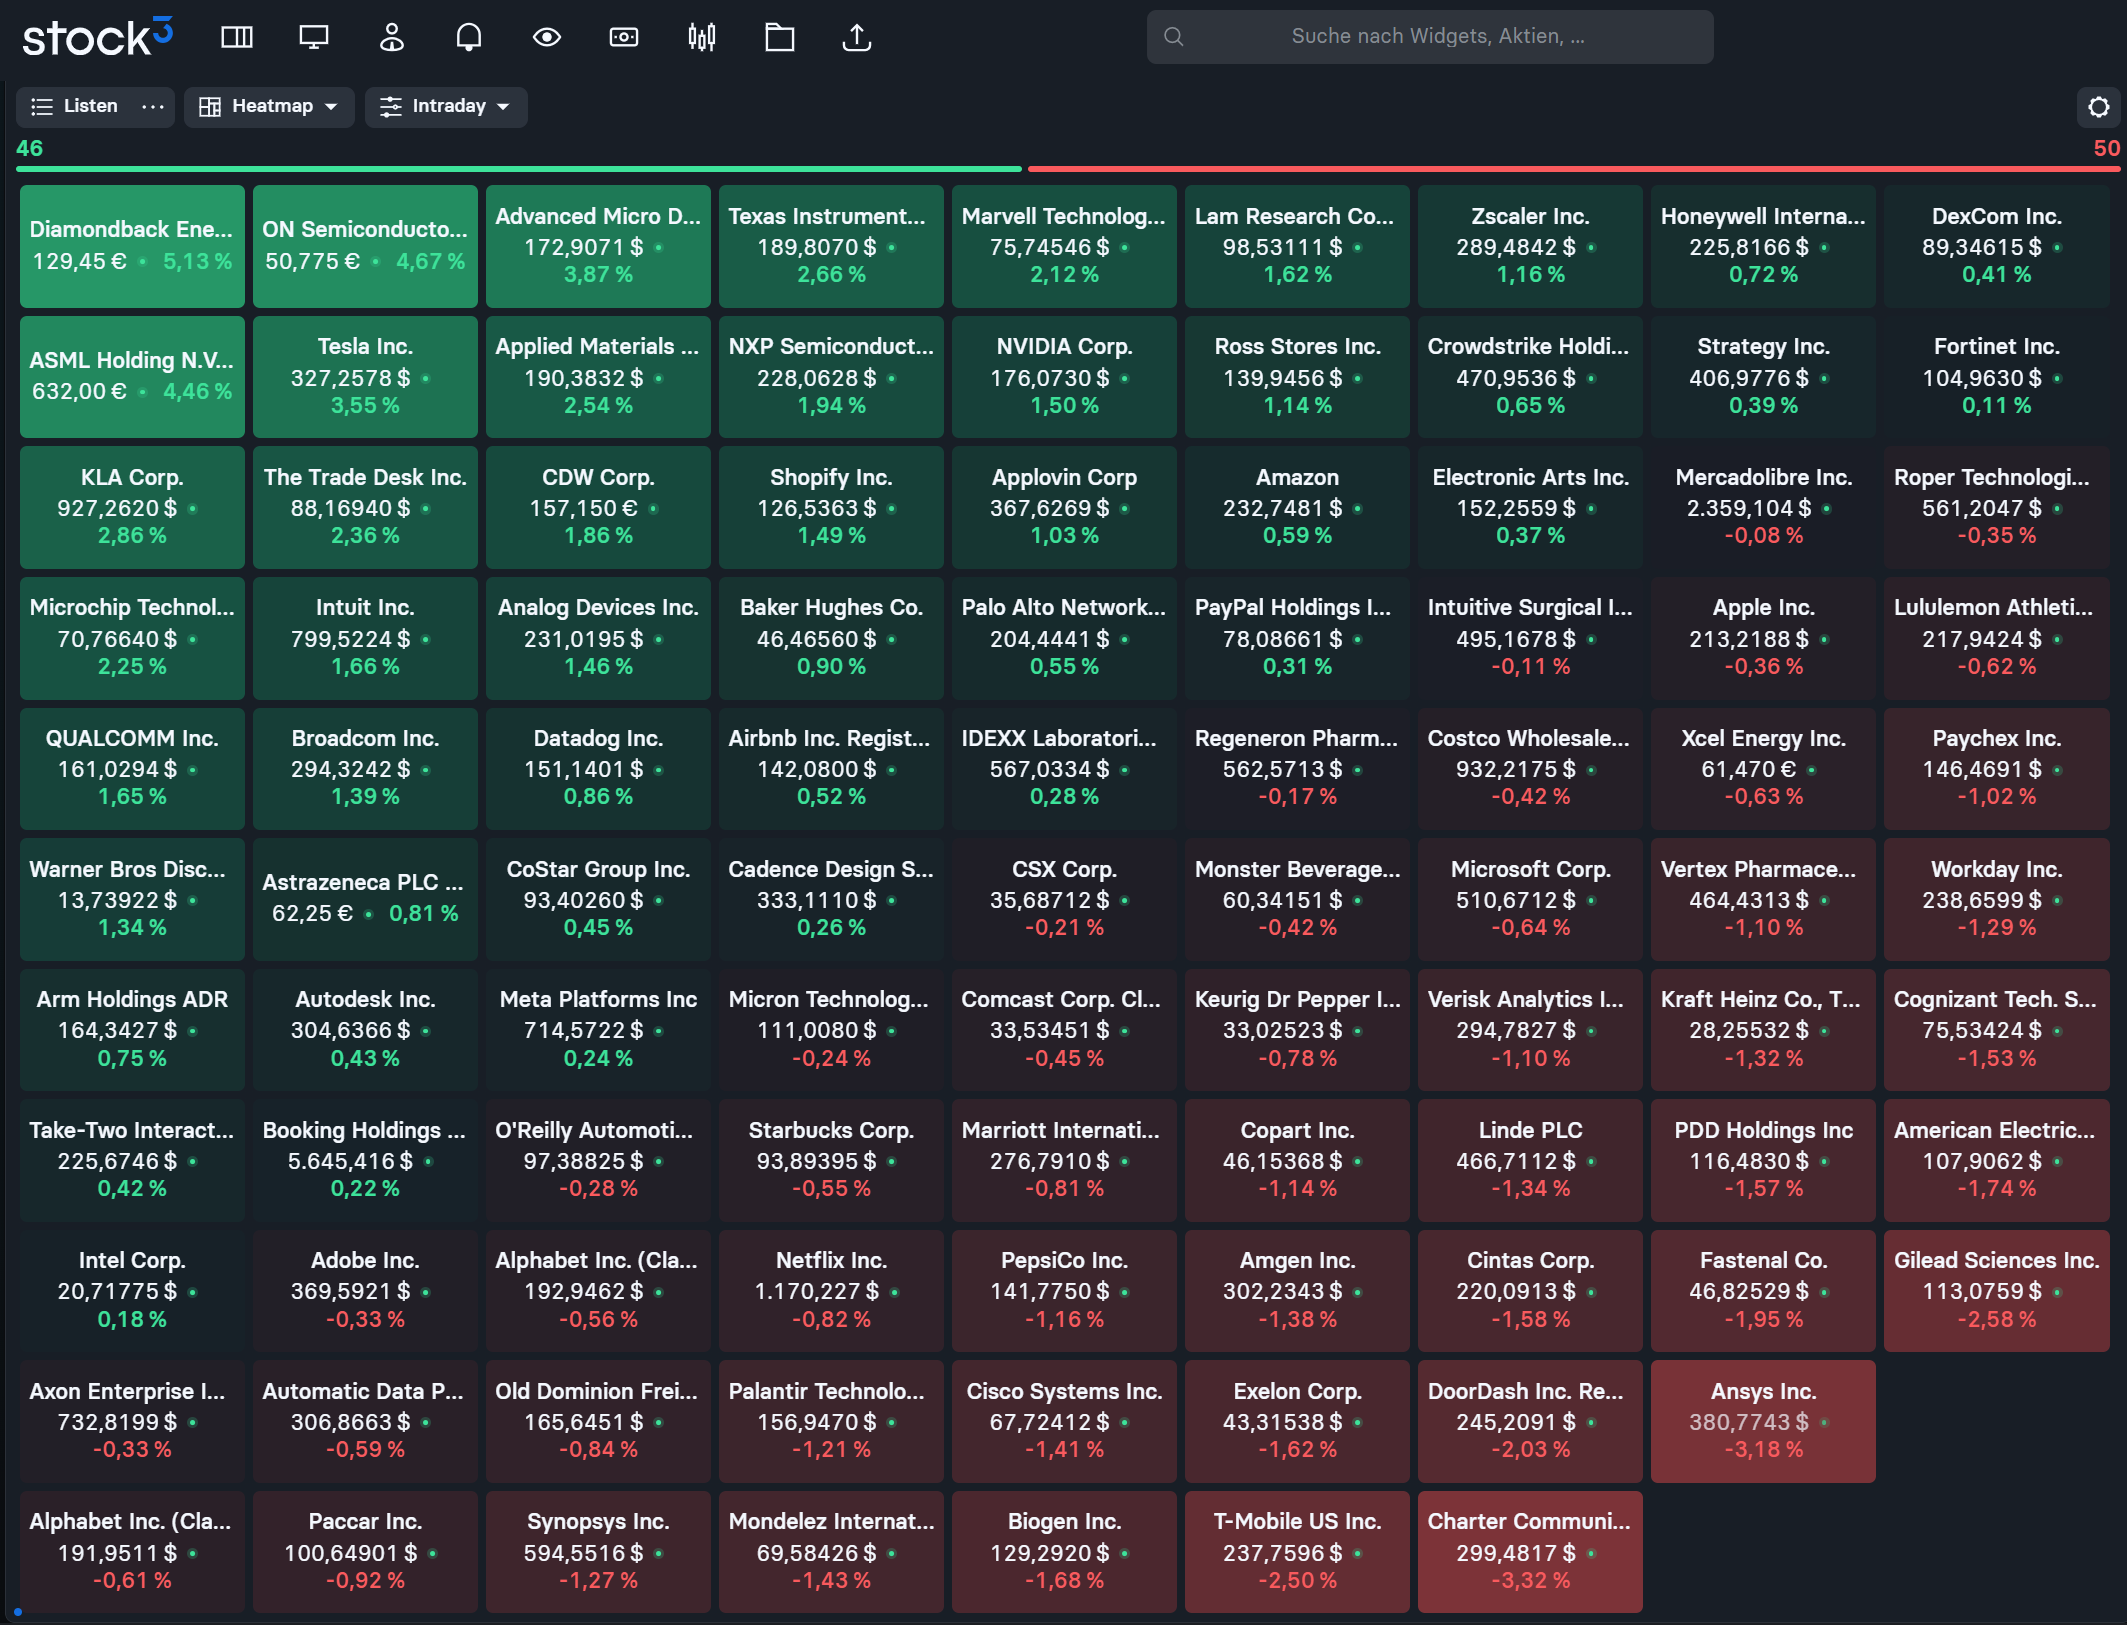Focus the Suche nach Widgets search field
This screenshot has width=2127, height=1625.
coord(1430,37)
